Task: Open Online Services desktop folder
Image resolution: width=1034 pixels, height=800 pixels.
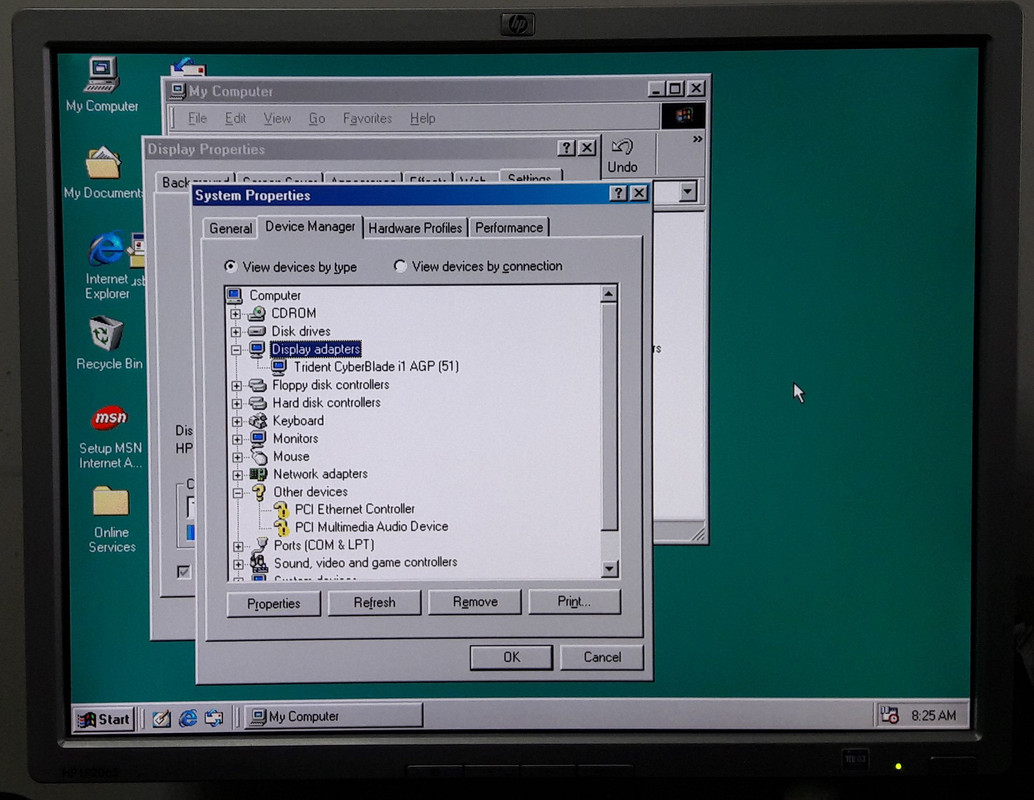Action: coord(110,502)
